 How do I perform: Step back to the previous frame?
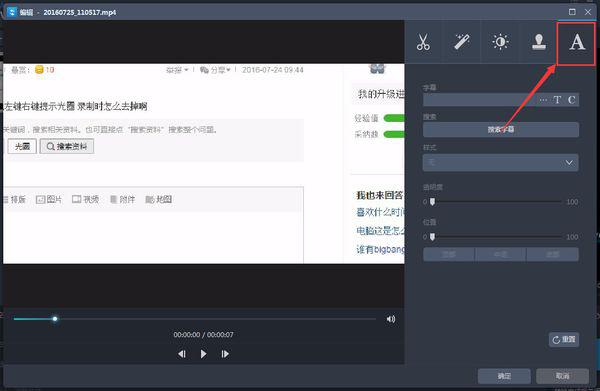point(182,354)
